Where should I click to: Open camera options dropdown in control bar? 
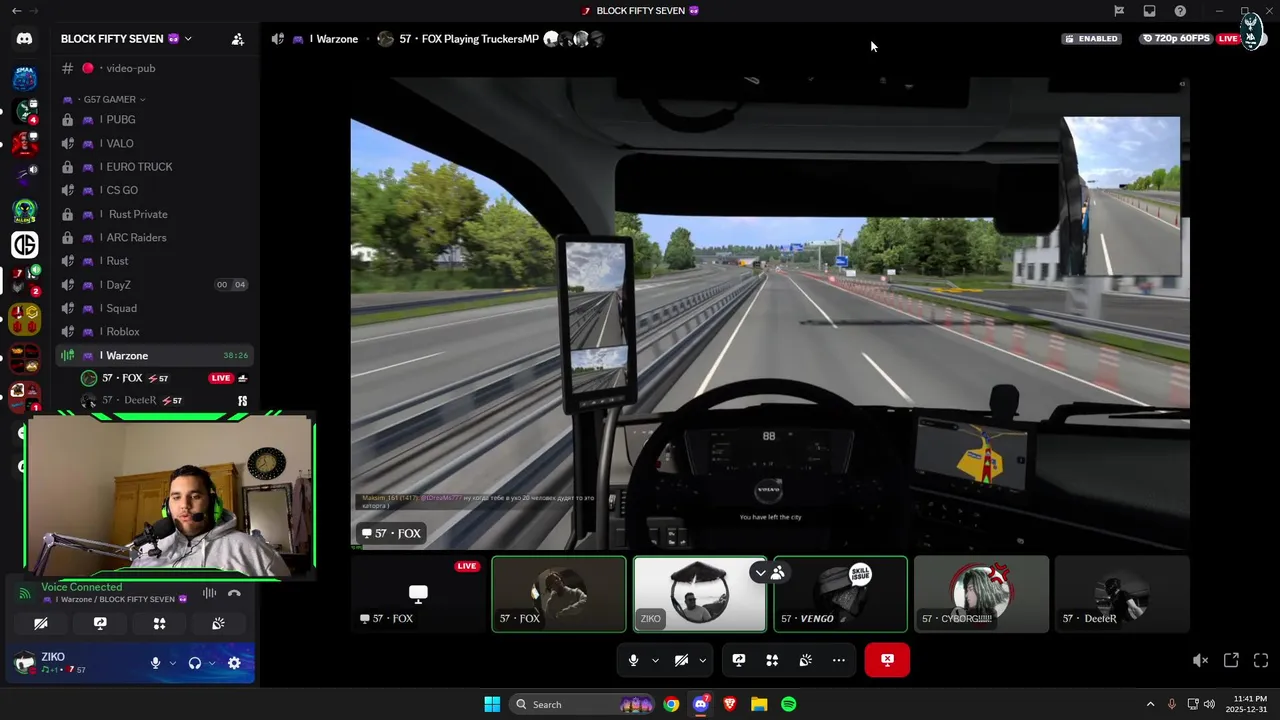point(702,660)
